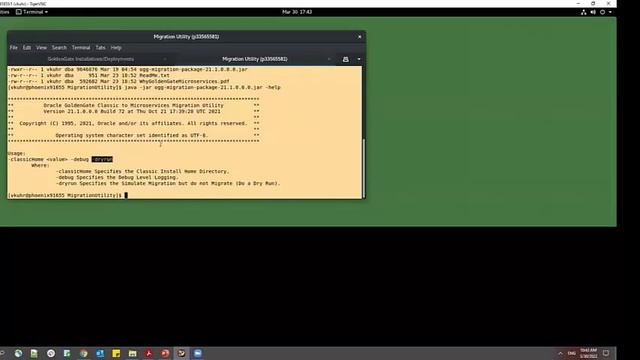This screenshot has width=640, height=360.
Task: Open the File menu in terminal
Action: click(x=13, y=48)
